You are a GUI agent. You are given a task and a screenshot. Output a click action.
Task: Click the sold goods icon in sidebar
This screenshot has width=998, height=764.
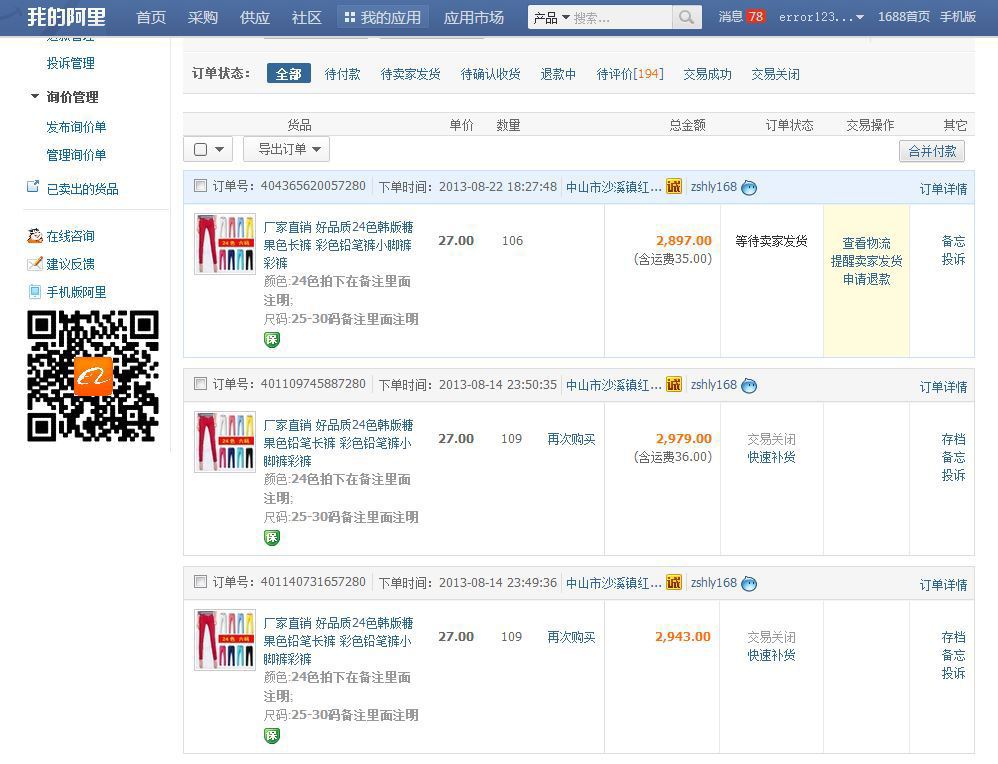tap(33, 188)
